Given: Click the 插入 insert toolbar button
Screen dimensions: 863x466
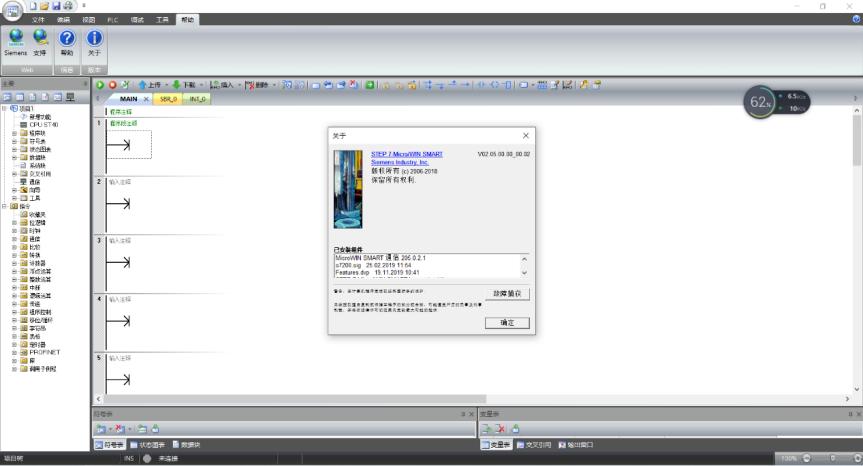Looking at the screenshot, I should click(x=222, y=85).
